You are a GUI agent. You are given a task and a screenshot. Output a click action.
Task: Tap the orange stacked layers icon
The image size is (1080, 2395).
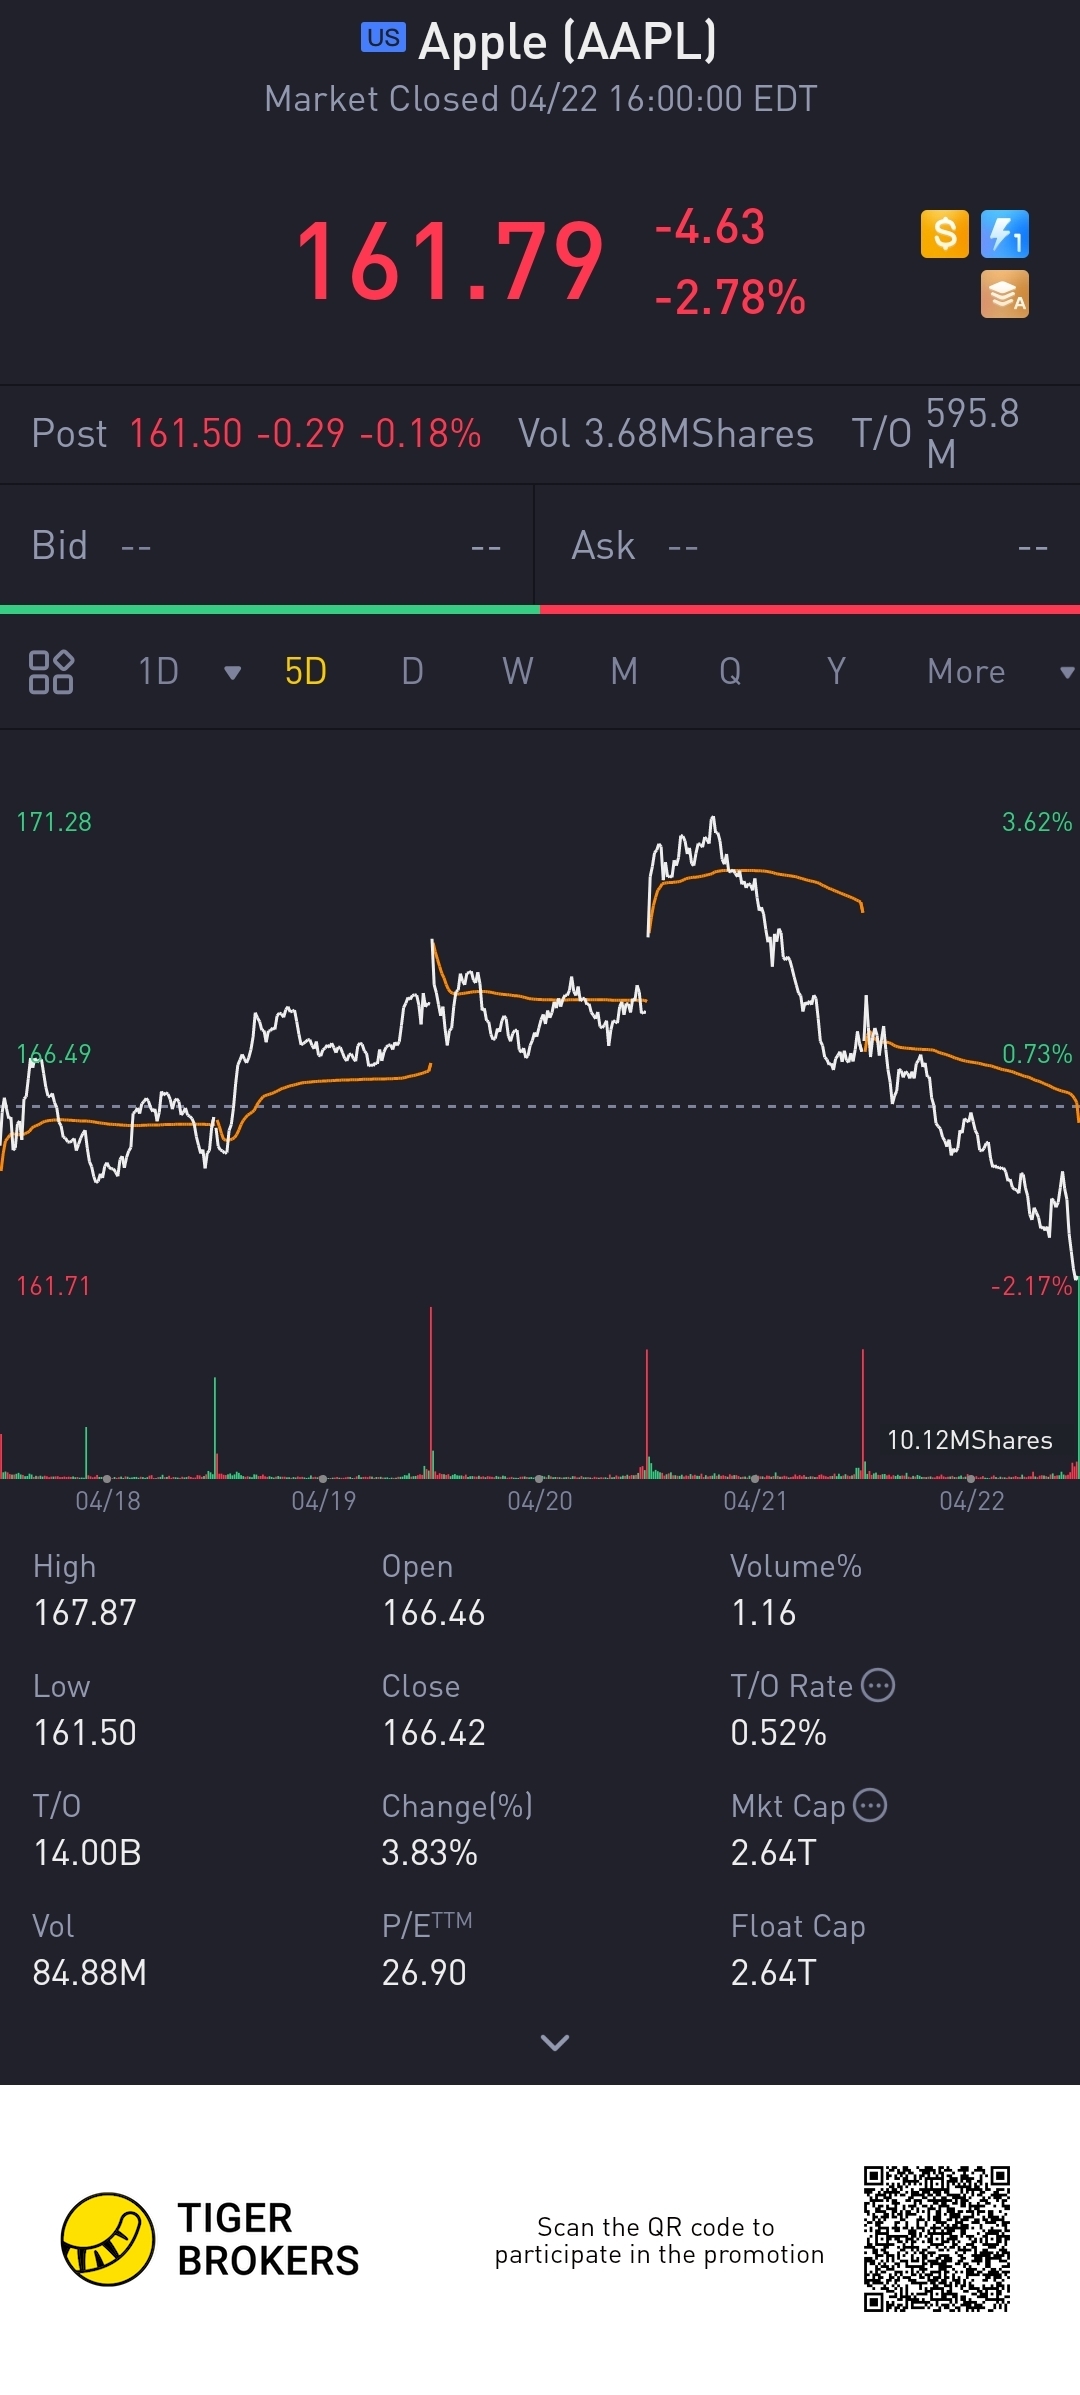[x=1005, y=295]
